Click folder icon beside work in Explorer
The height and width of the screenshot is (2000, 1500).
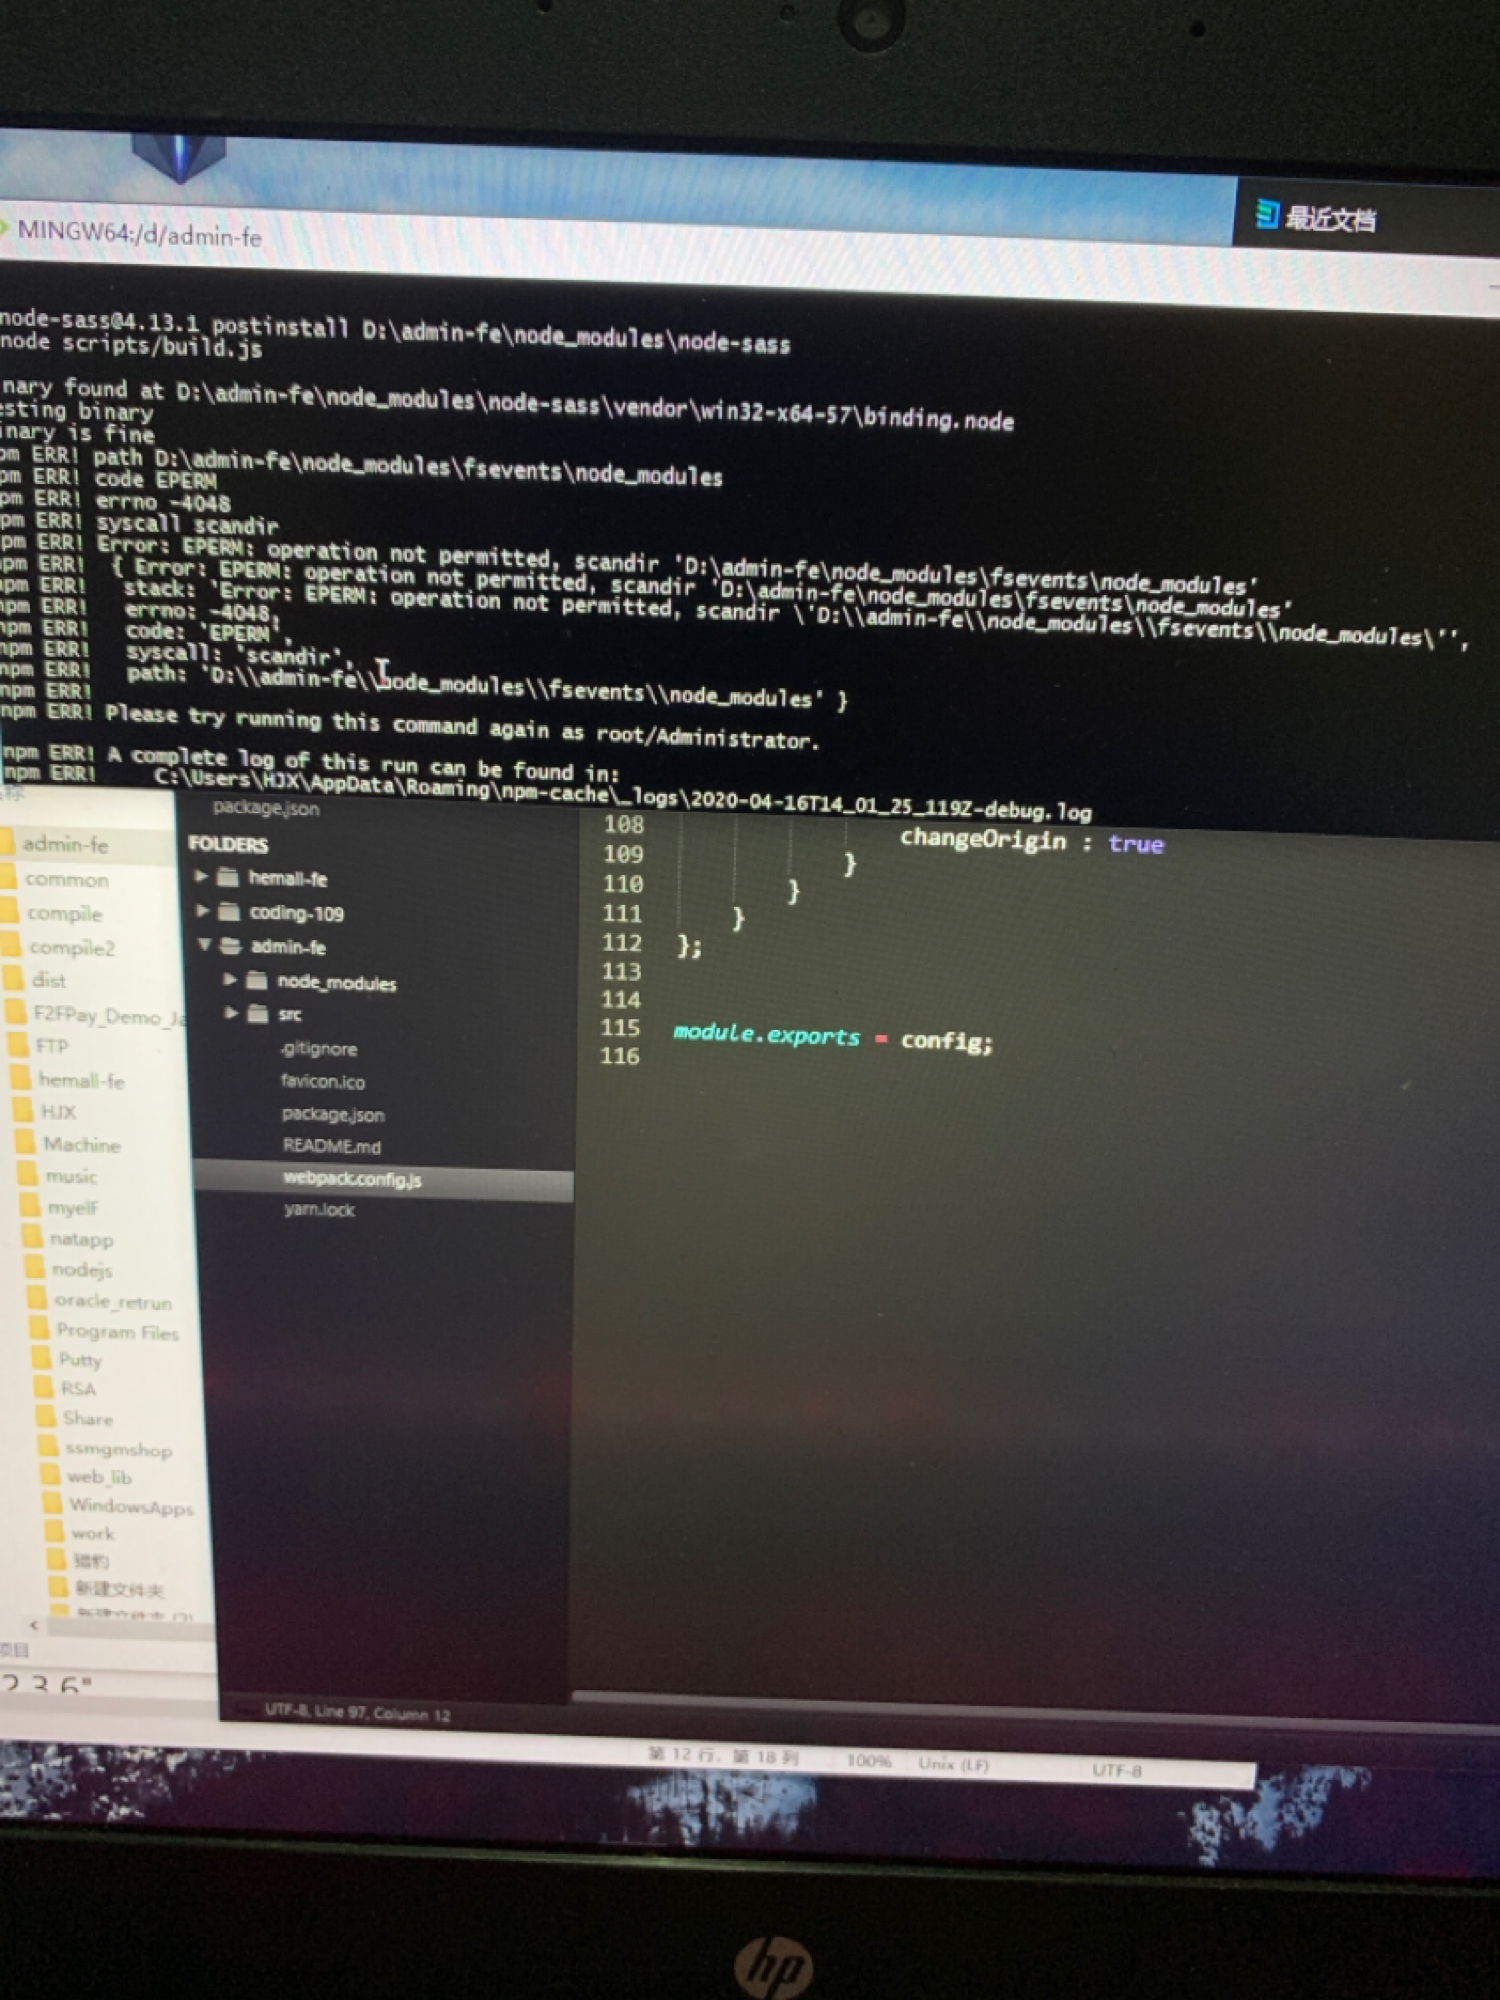pos(55,1531)
